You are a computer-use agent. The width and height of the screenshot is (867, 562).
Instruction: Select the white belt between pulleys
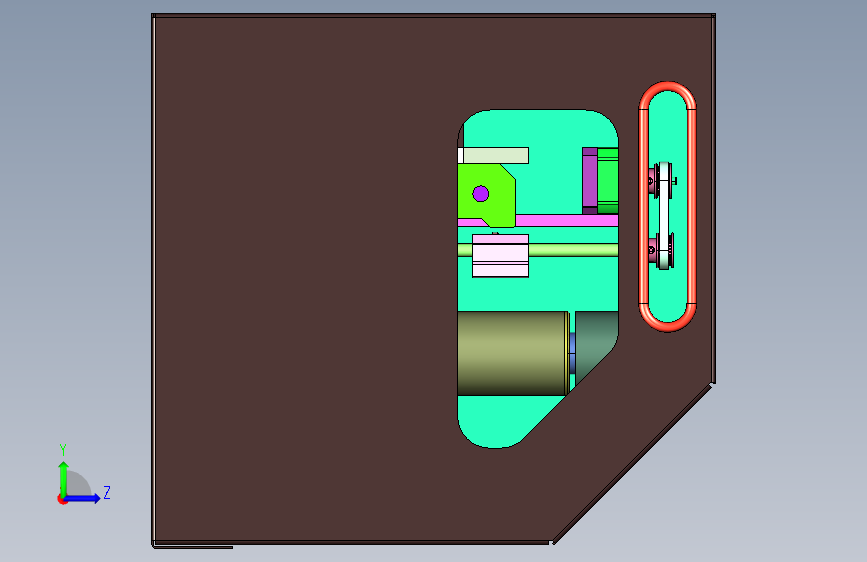coord(664,216)
